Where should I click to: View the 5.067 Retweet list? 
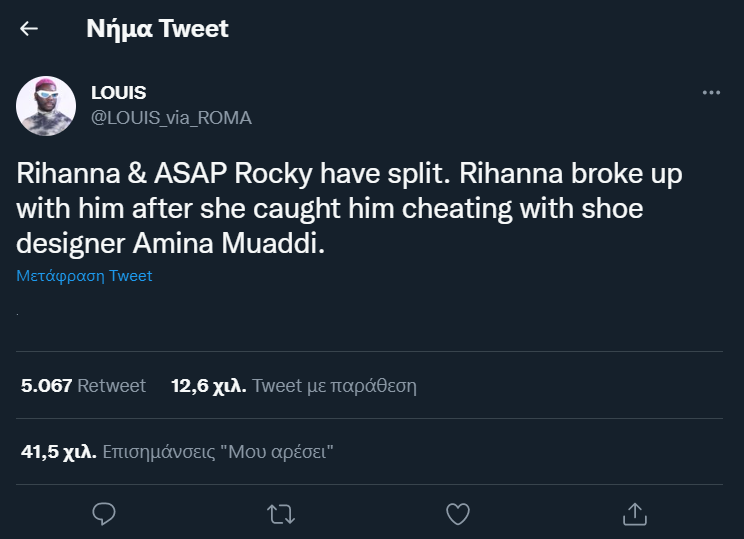(83, 385)
